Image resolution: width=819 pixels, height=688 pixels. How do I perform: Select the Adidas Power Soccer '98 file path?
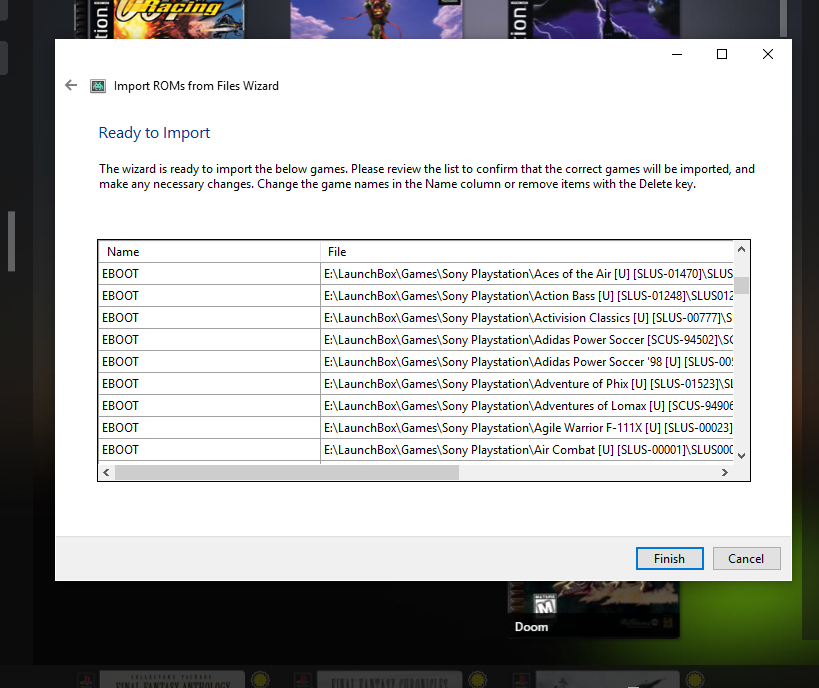(526, 362)
